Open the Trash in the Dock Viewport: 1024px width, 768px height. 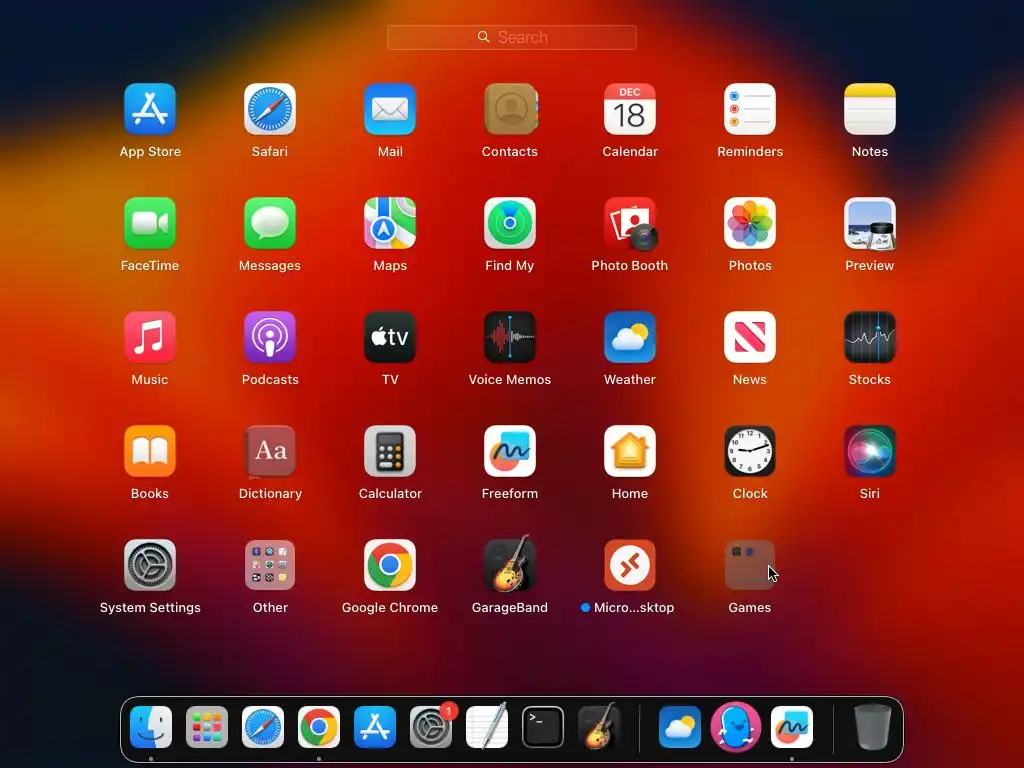point(873,726)
